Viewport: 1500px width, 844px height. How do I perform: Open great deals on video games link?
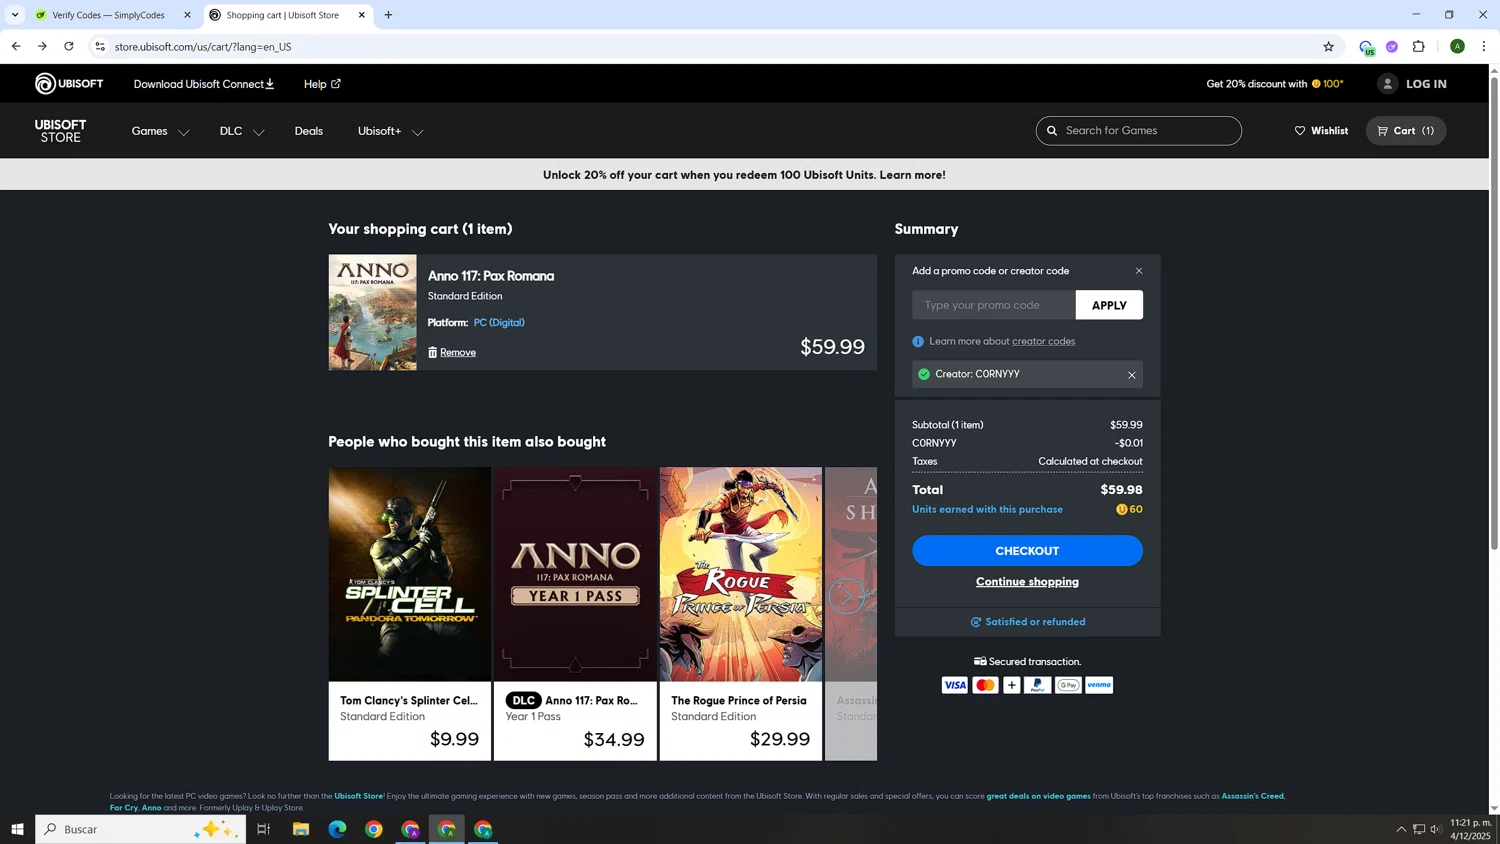point(1038,796)
